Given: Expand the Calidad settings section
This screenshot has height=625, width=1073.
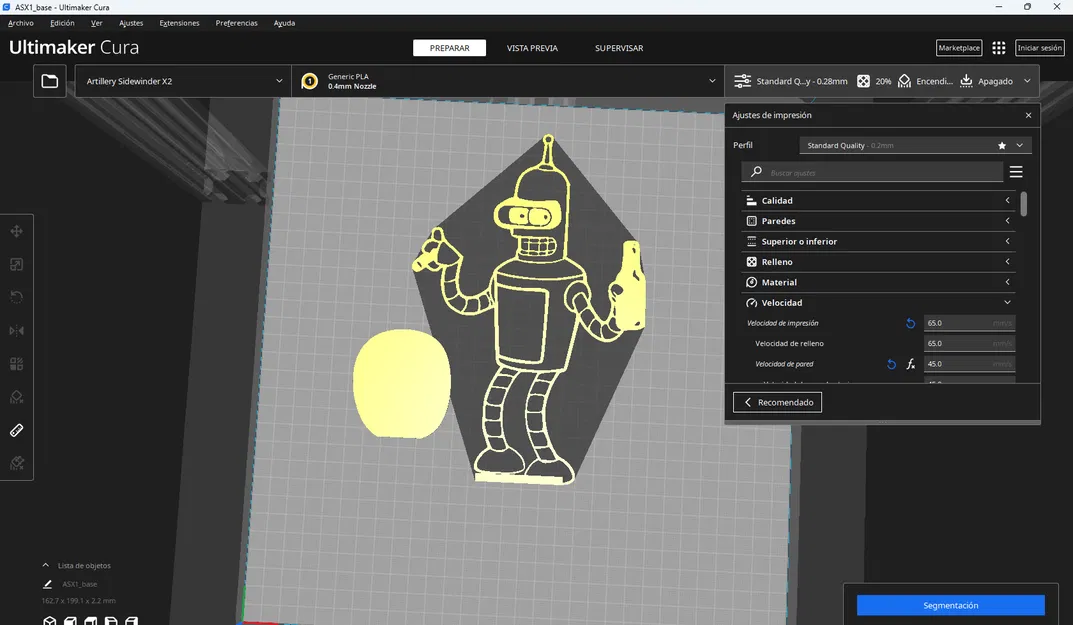Looking at the screenshot, I should pos(878,200).
